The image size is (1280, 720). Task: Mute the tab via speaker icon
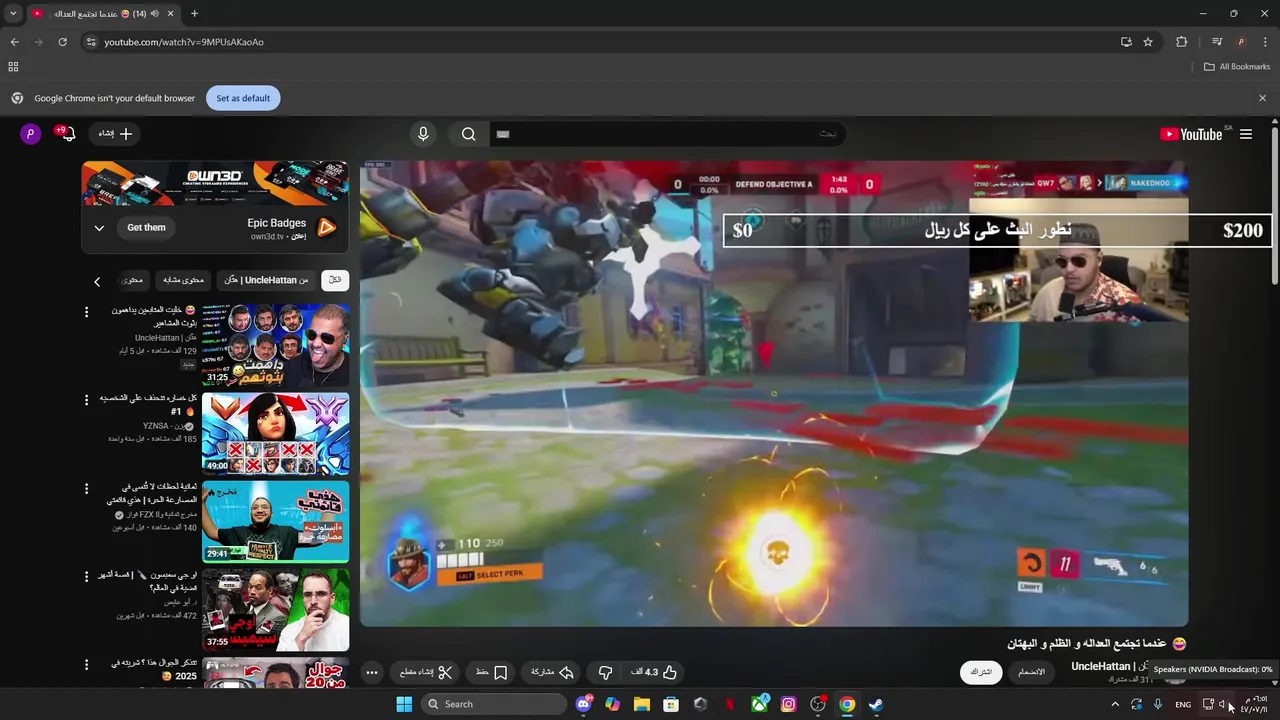pos(155,14)
